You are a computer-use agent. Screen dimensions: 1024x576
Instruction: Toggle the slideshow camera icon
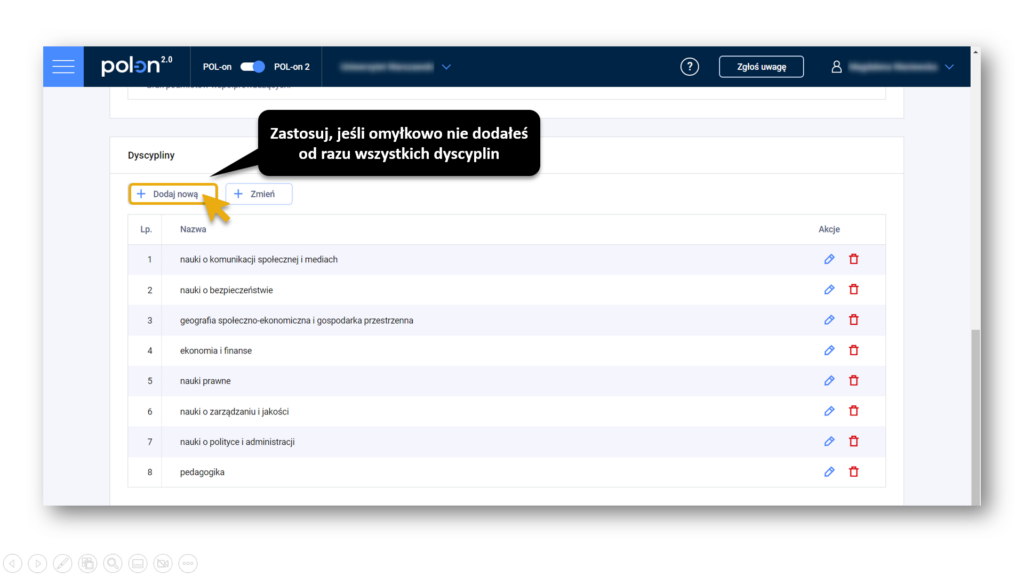pyautogui.click(x=163, y=563)
